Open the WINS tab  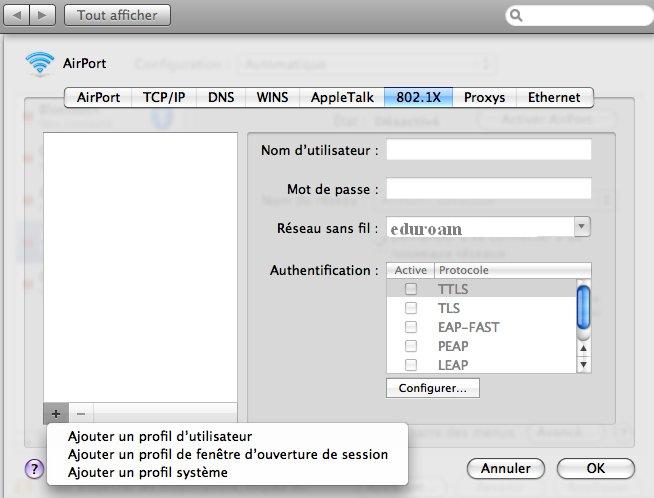tap(272, 98)
